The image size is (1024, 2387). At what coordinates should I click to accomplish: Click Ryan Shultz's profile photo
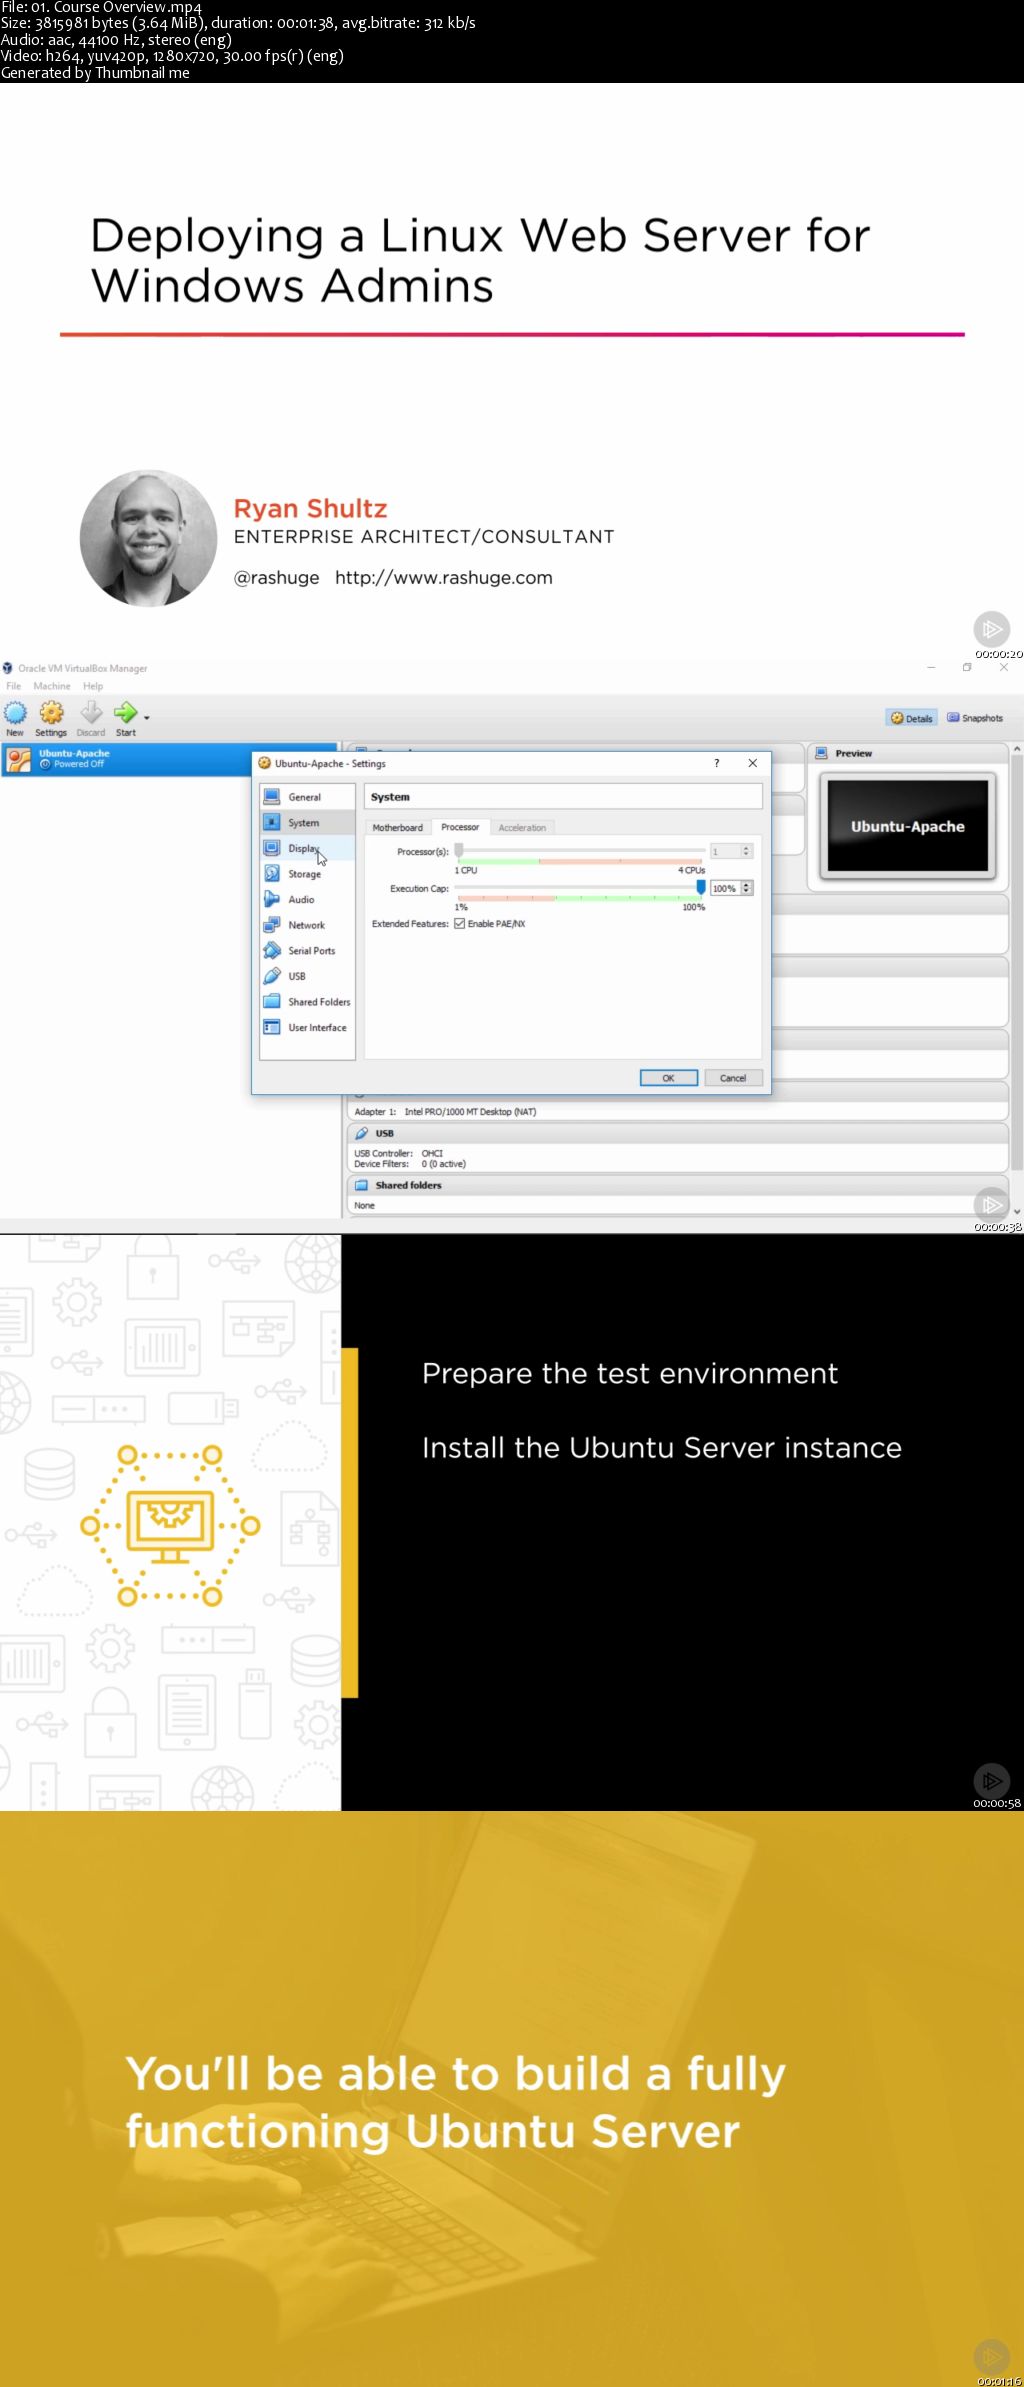click(x=148, y=538)
